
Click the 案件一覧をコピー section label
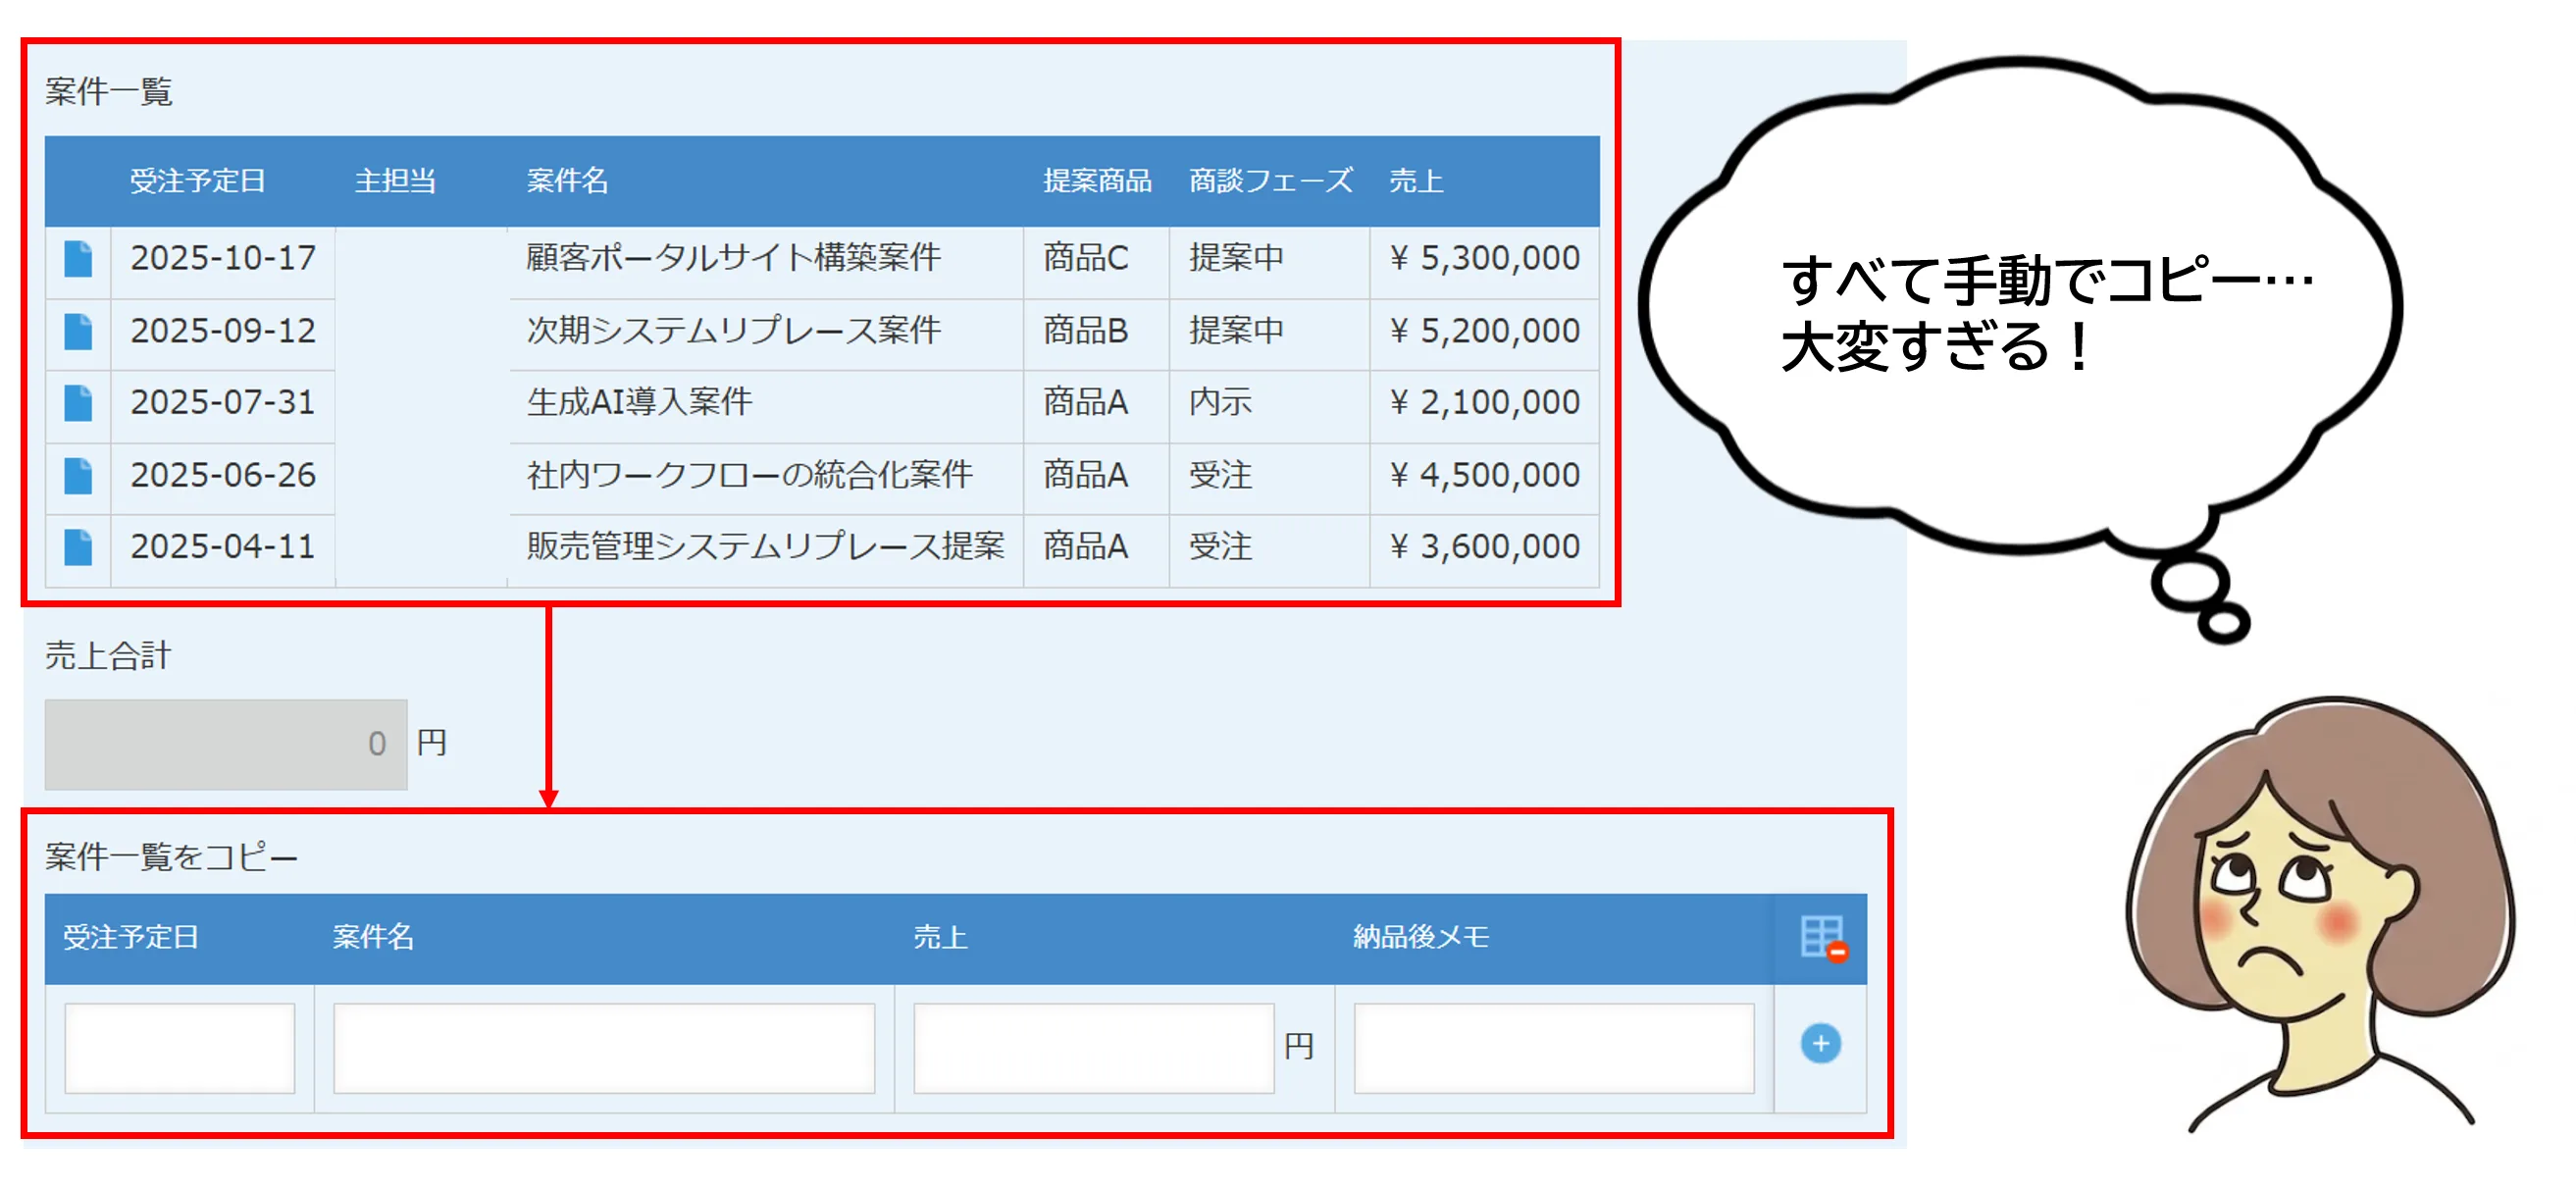[171, 857]
